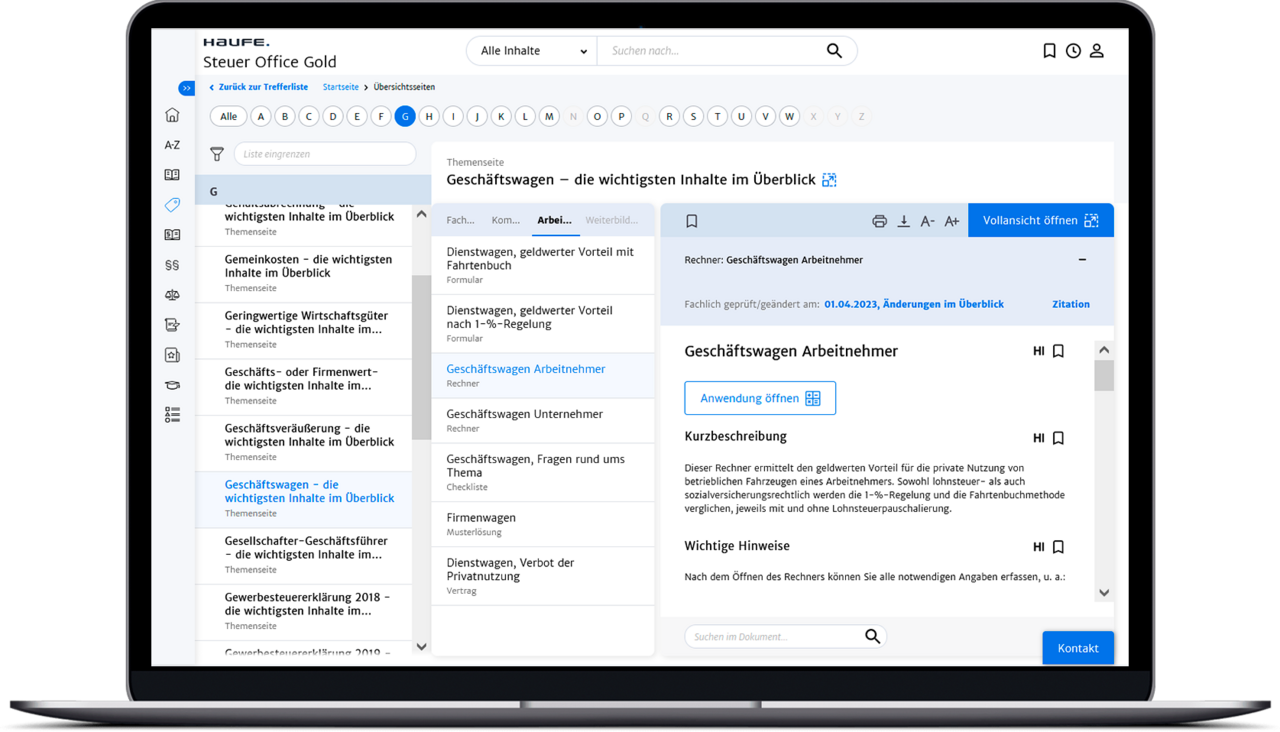The height and width of the screenshot is (732, 1280).
Task: Open Geschäftswagen, Fragen rund ums Thema
Action: coord(543,472)
